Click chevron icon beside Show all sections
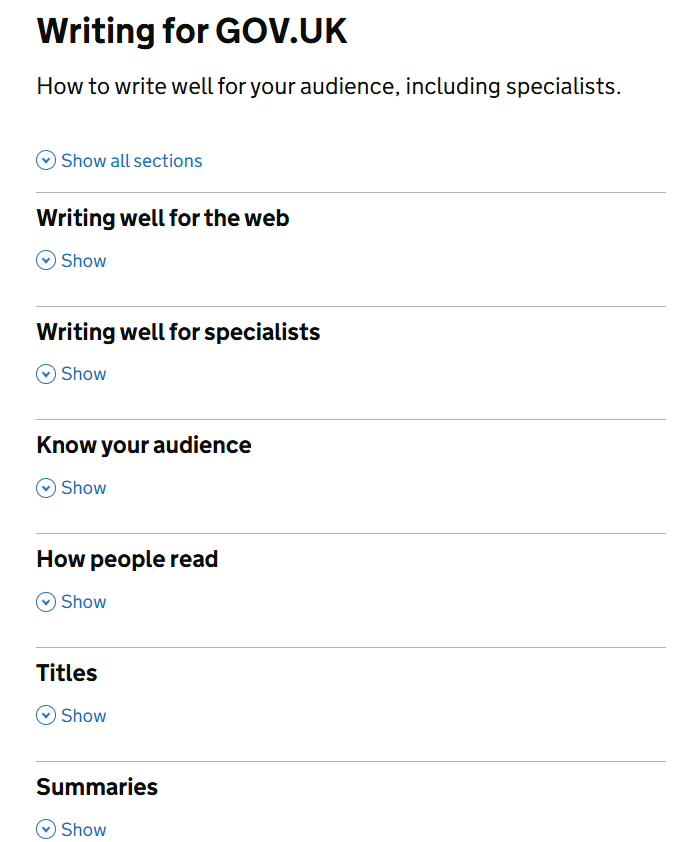700x842 pixels. 46,161
